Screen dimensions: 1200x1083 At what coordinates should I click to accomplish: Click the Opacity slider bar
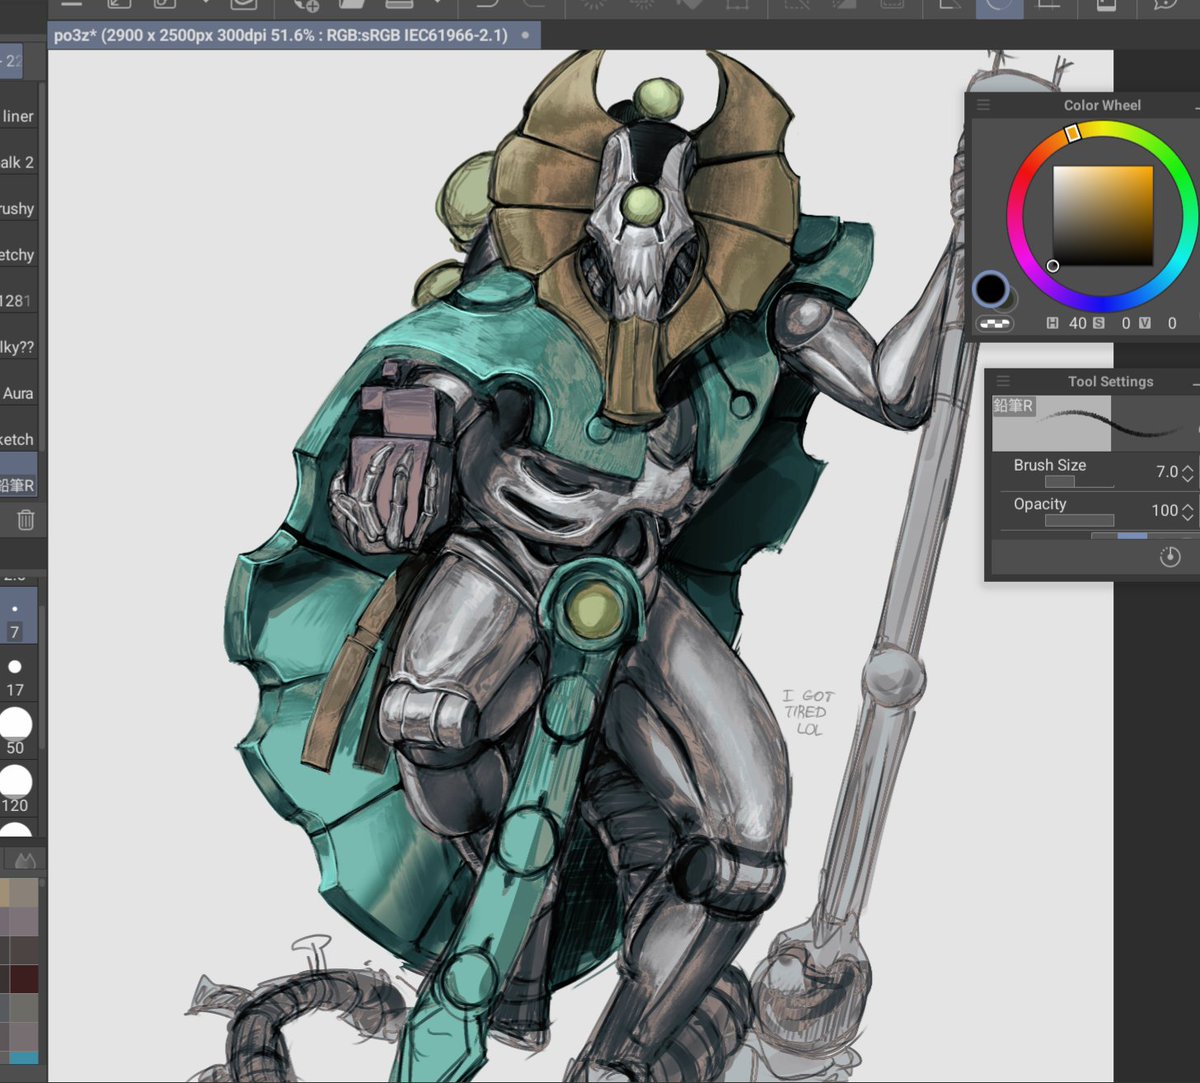(1080, 520)
